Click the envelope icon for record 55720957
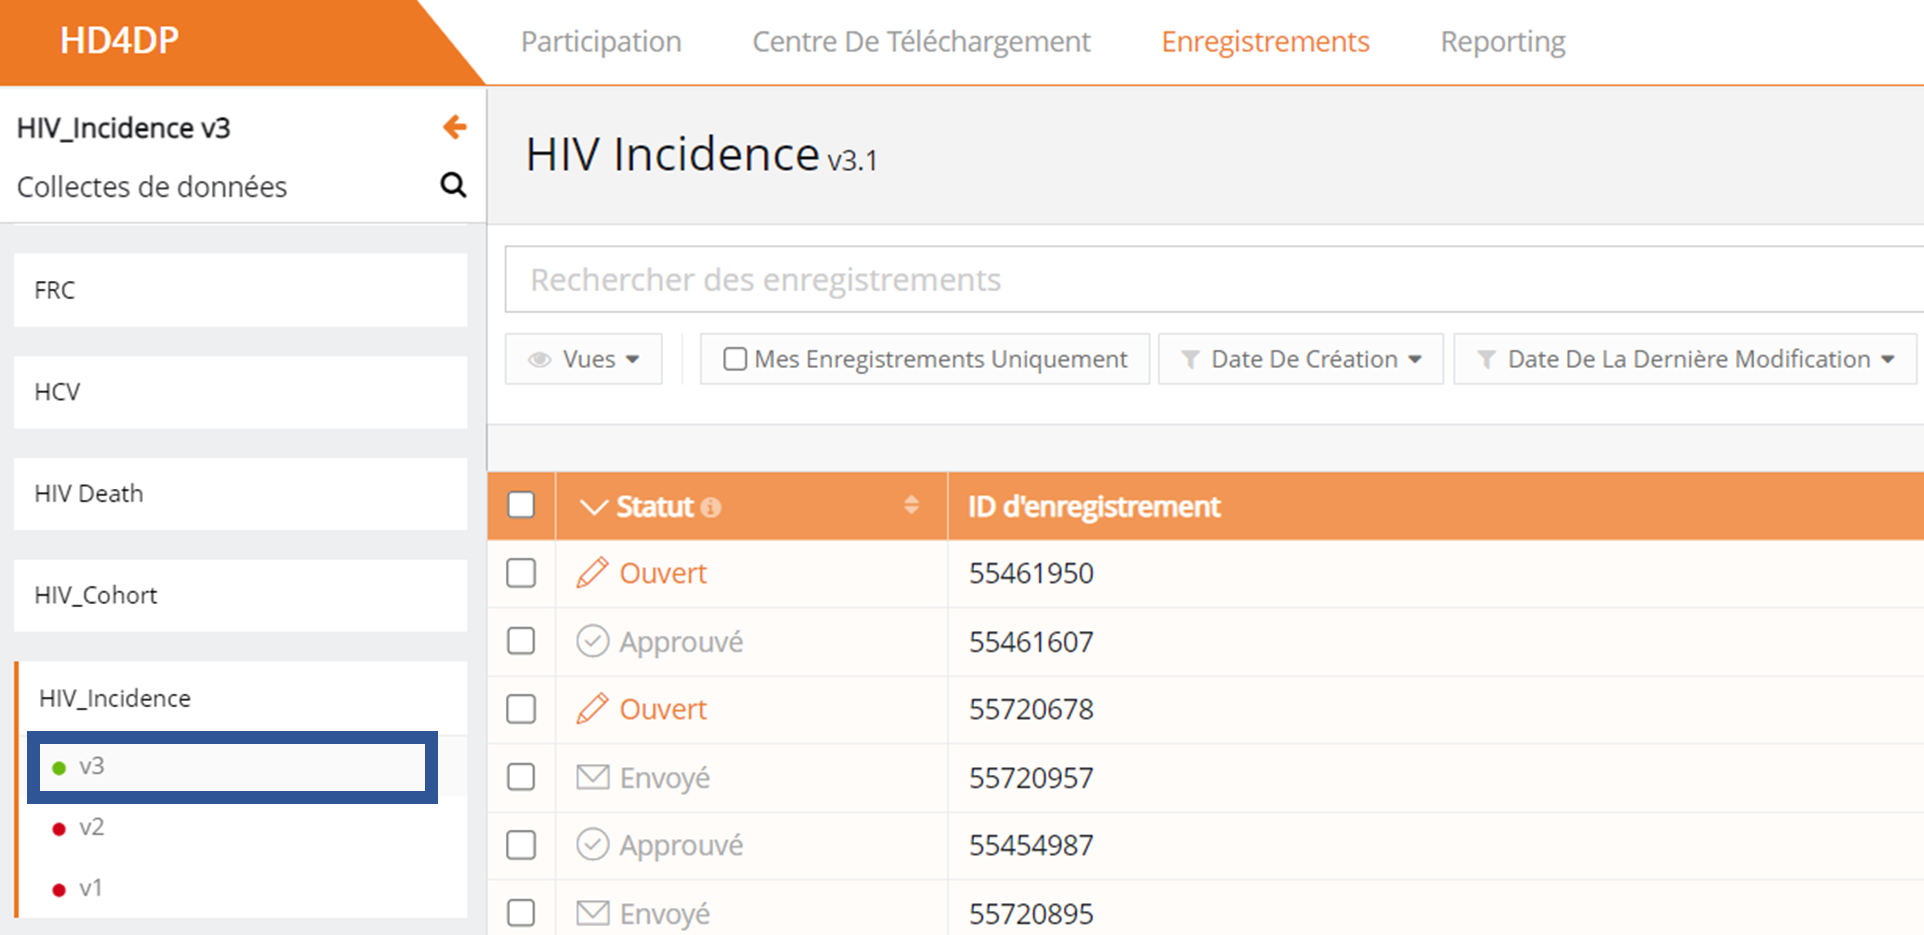Image resolution: width=1924 pixels, height=935 pixels. pyautogui.click(x=592, y=777)
